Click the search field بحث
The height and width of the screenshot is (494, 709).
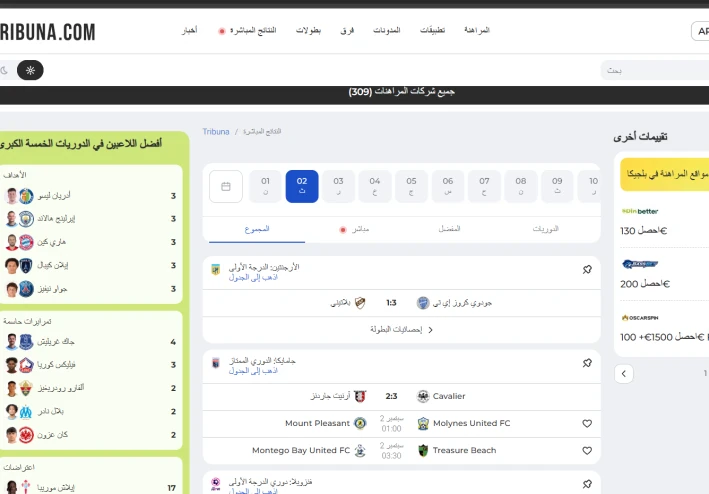[655, 71]
